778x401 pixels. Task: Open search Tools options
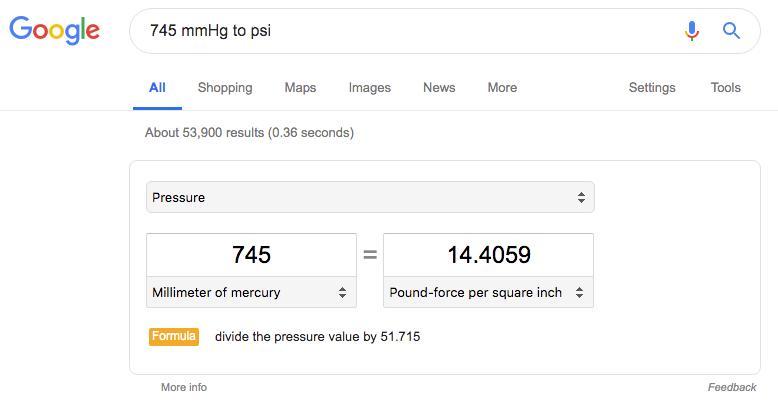coord(725,87)
